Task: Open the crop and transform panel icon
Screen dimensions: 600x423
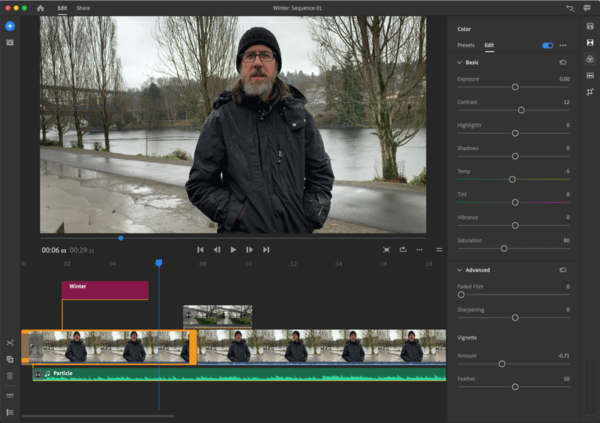Action: [x=590, y=92]
